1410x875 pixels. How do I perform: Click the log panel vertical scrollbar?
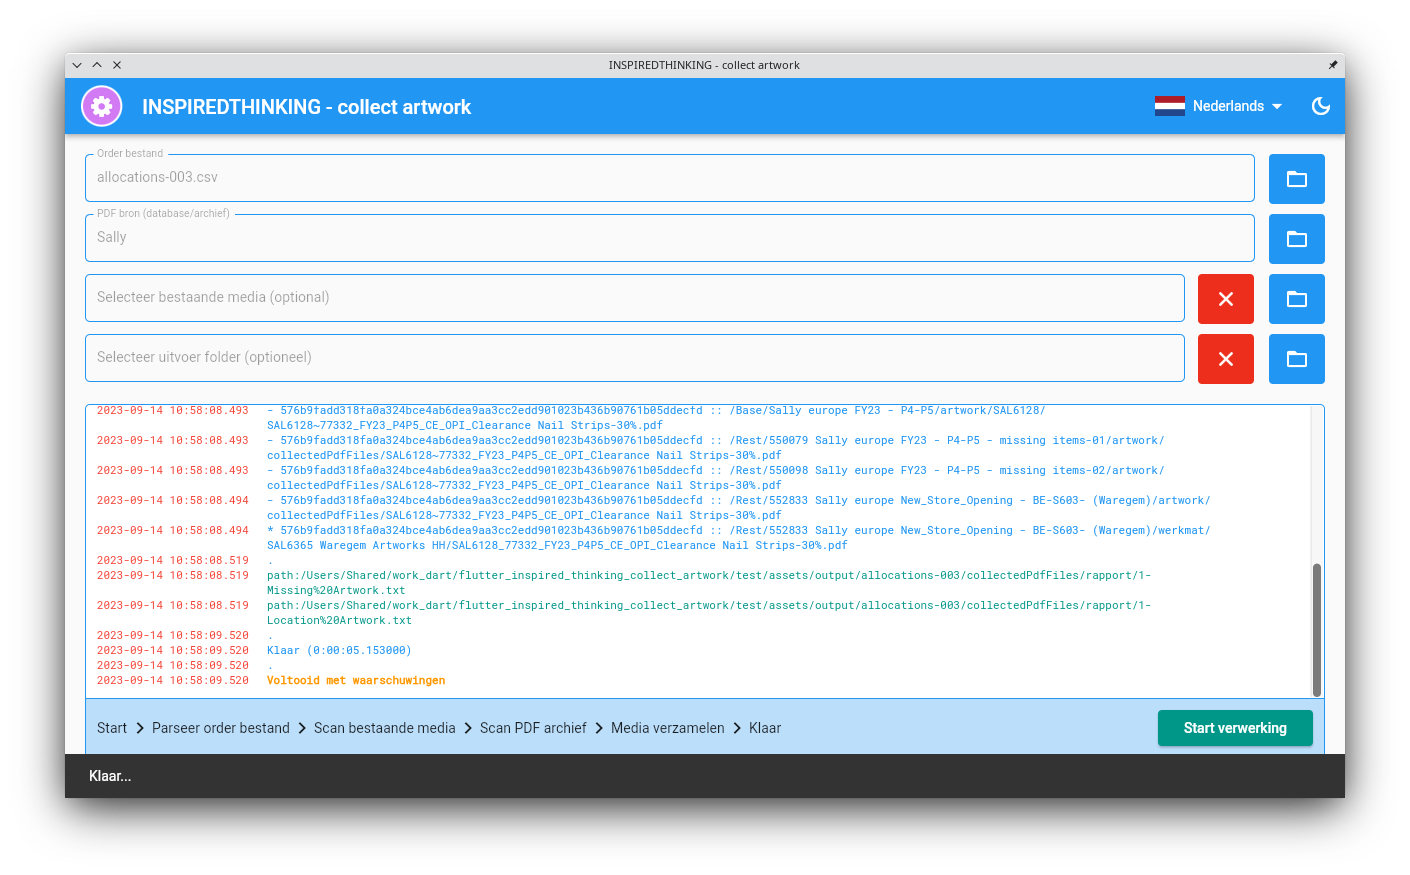click(x=1316, y=630)
